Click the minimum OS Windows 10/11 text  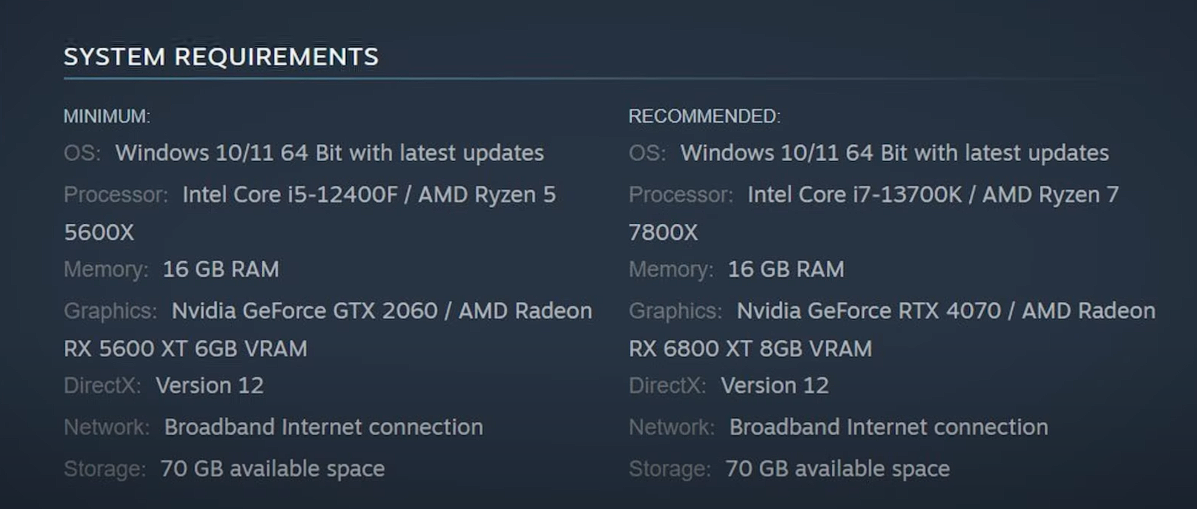(x=329, y=153)
